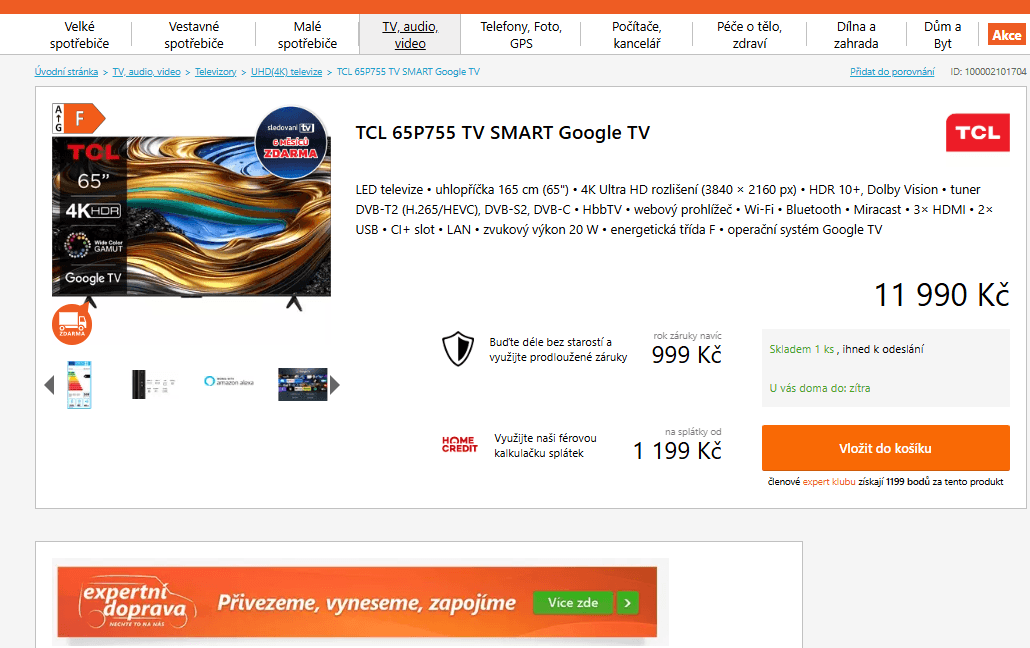The width and height of the screenshot is (1030, 648).
Task: Show next thumbnails with right arrow
Action: coord(335,385)
